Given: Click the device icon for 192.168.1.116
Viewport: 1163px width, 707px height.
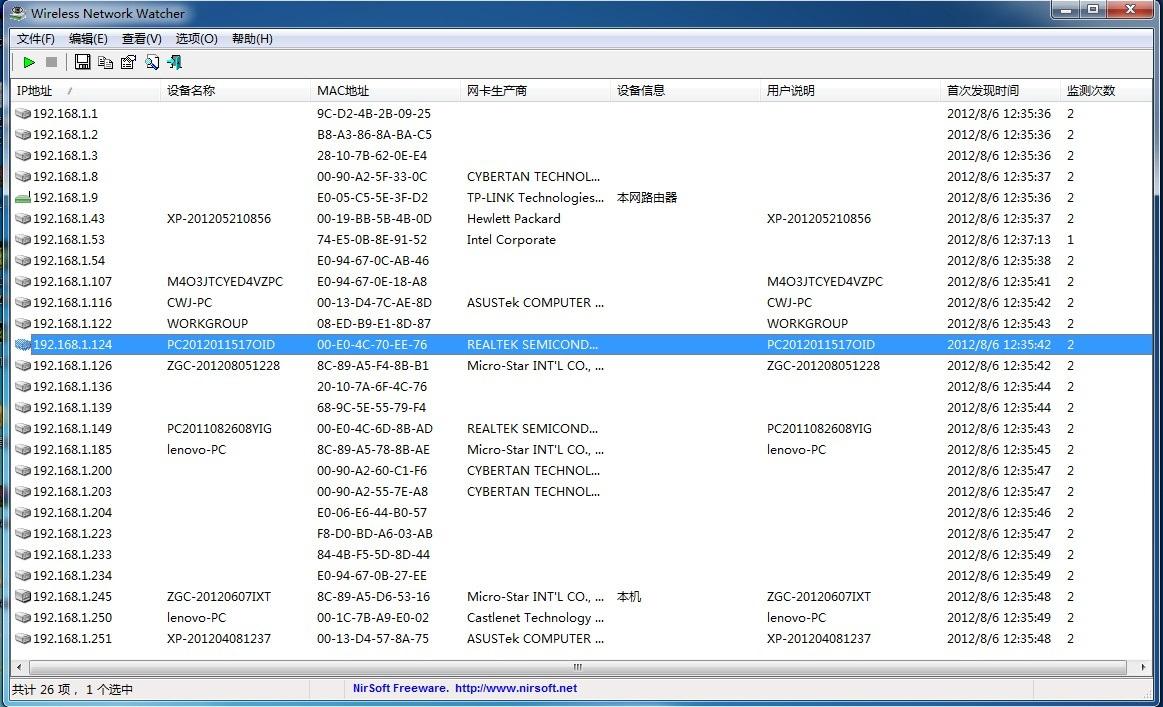Looking at the screenshot, I should 23,303.
